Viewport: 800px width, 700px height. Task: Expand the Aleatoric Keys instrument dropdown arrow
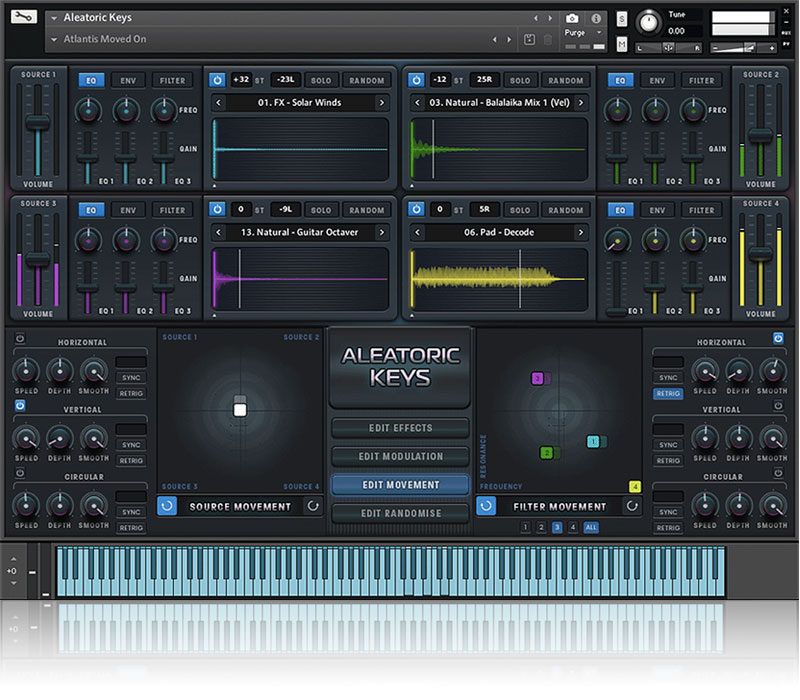click(53, 18)
